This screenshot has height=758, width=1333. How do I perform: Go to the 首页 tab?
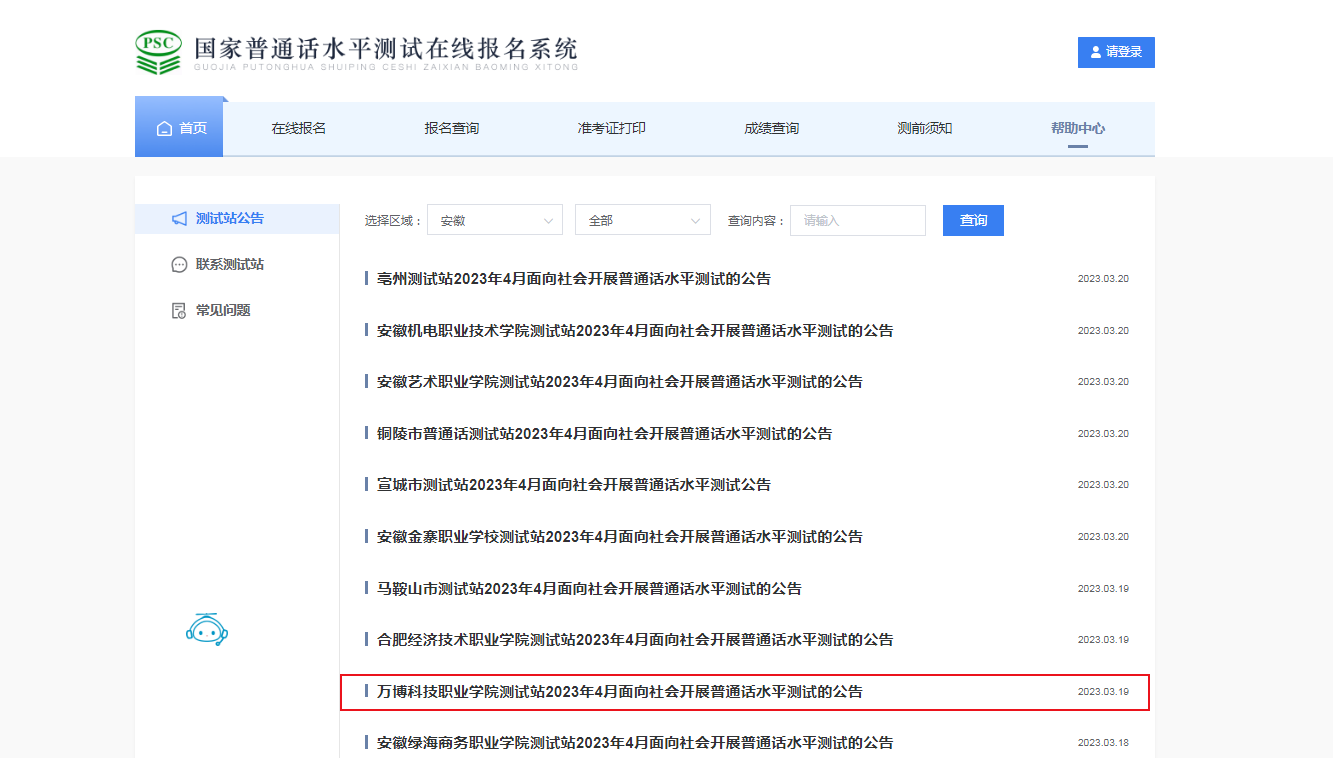click(179, 128)
